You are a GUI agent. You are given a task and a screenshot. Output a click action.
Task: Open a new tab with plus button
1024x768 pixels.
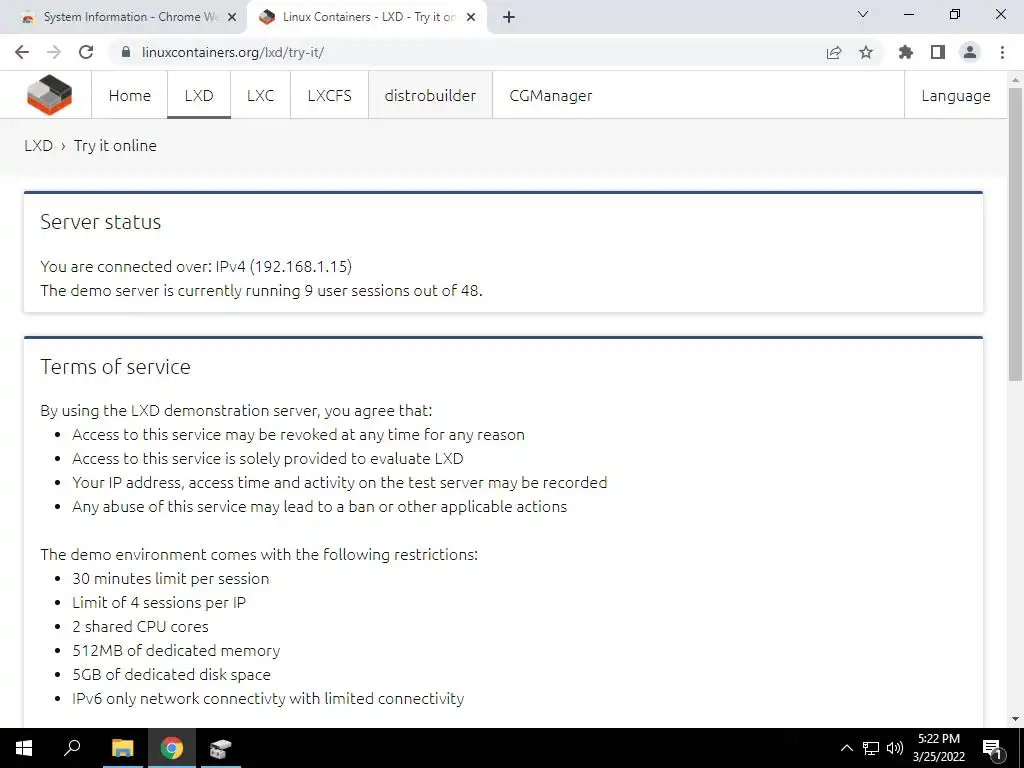coord(509,17)
